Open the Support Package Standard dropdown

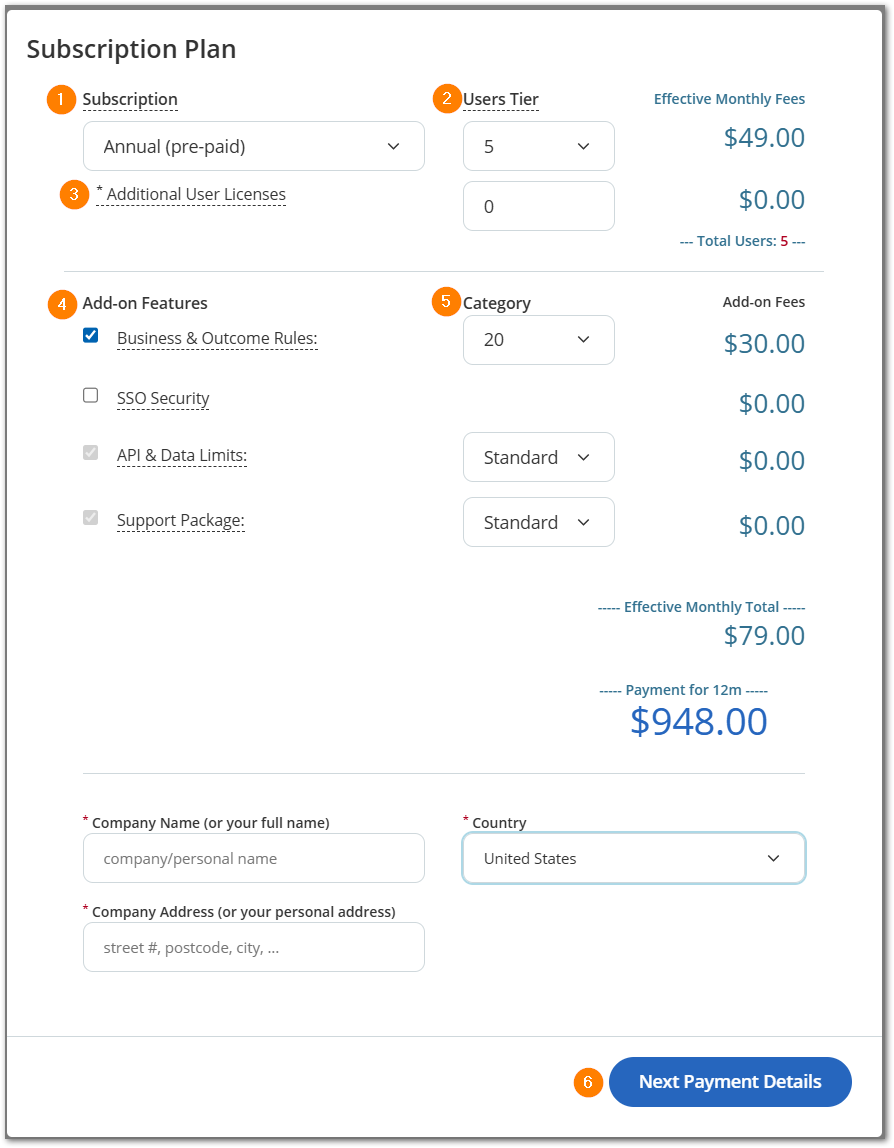coord(538,522)
